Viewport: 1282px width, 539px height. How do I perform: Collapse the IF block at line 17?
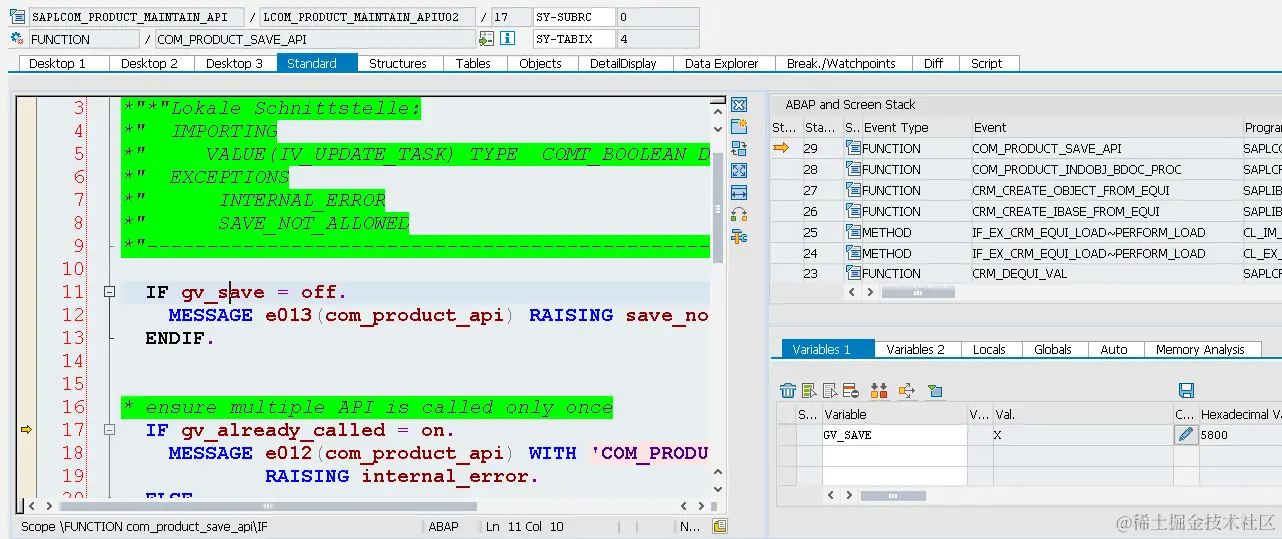109,430
